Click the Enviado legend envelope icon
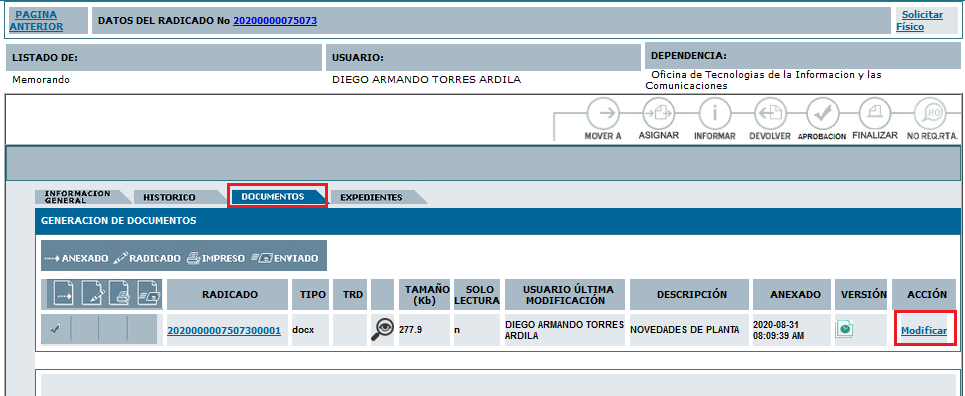The height and width of the screenshot is (396, 965). click(x=261, y=258)
